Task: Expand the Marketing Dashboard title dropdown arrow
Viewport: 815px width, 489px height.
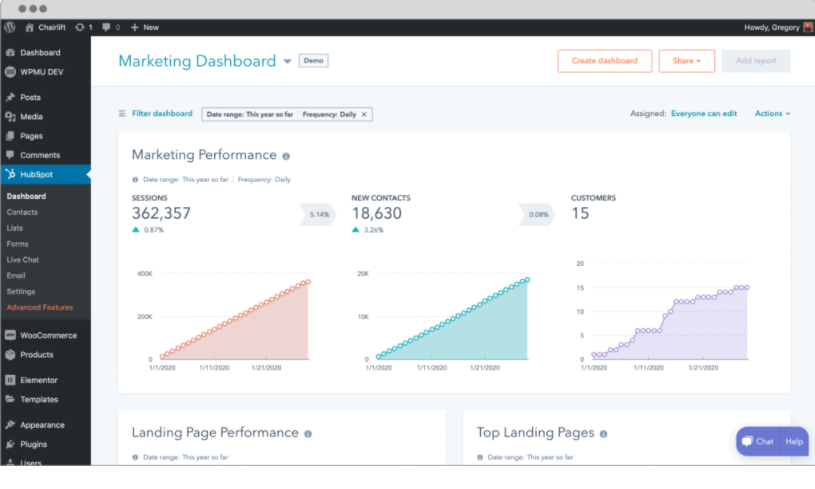Action: (x=287, y=61)
